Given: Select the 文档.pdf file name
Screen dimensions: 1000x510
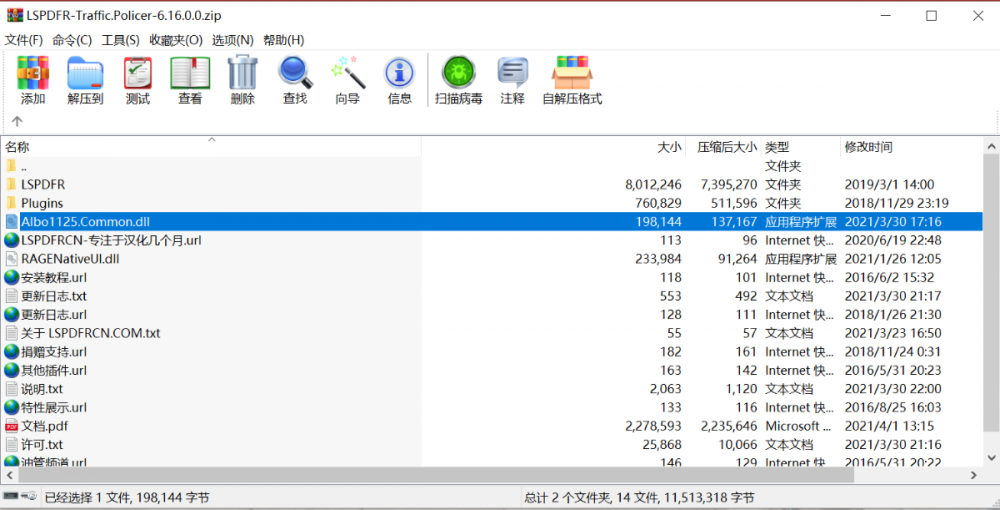Looking at the screenshot, I should pyautogui.click(x=45, y=426).
